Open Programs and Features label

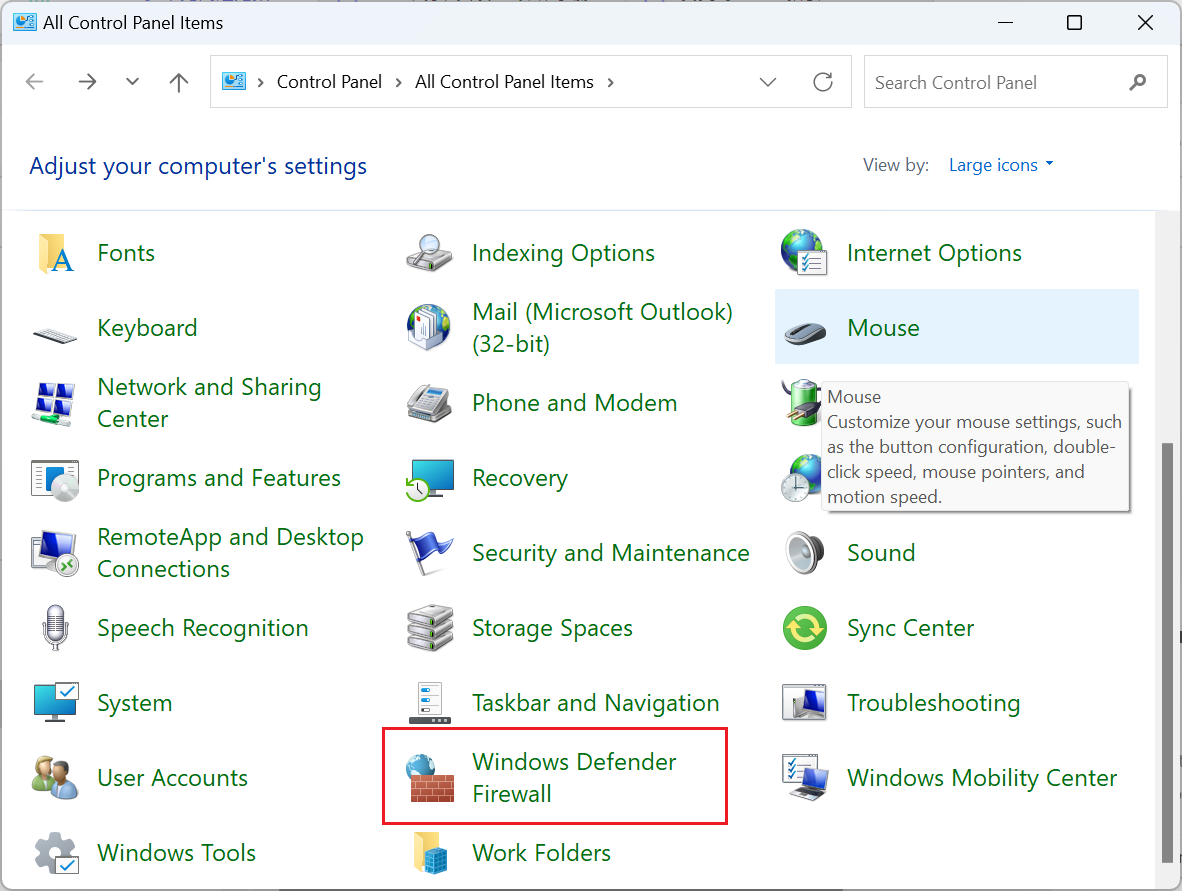(219, 478)
